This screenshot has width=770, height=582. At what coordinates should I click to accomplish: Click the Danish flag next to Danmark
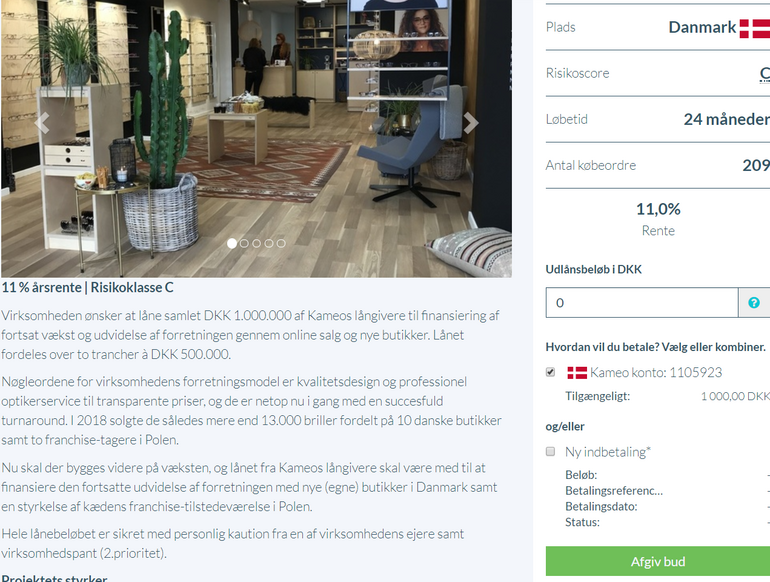pos(755,28)
